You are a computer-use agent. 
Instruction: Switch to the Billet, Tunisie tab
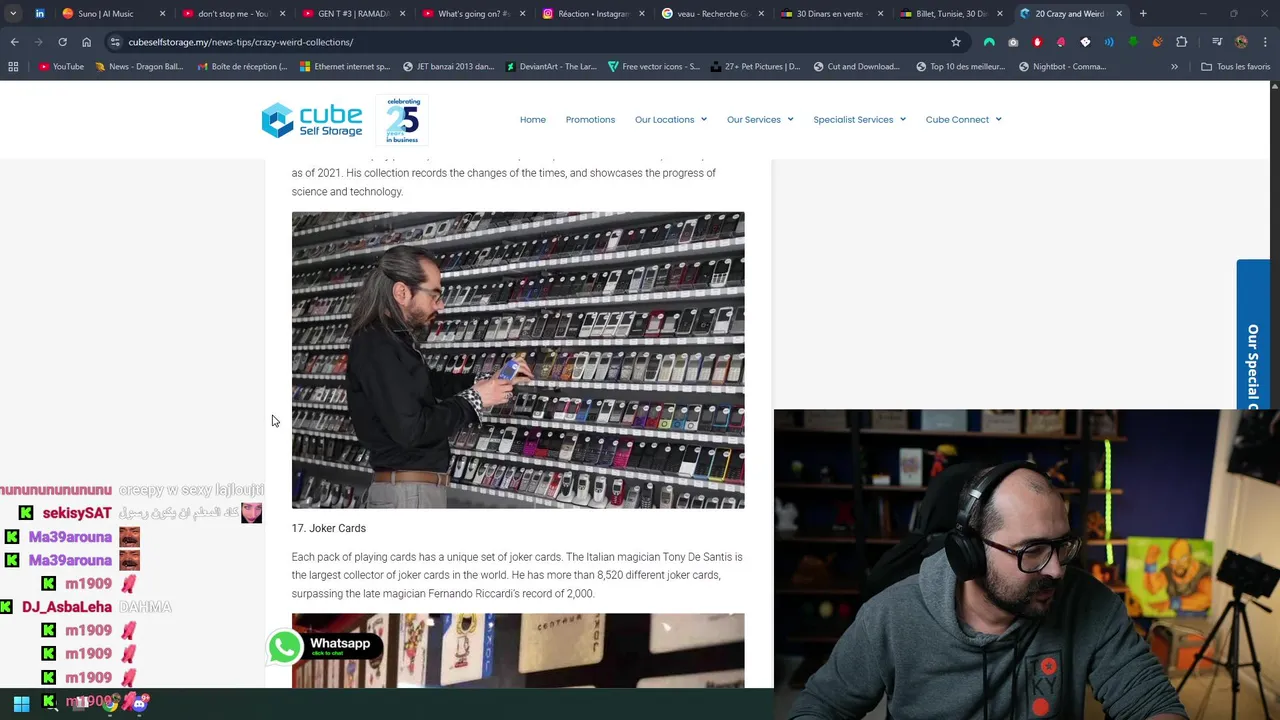[x=950, y=14]
